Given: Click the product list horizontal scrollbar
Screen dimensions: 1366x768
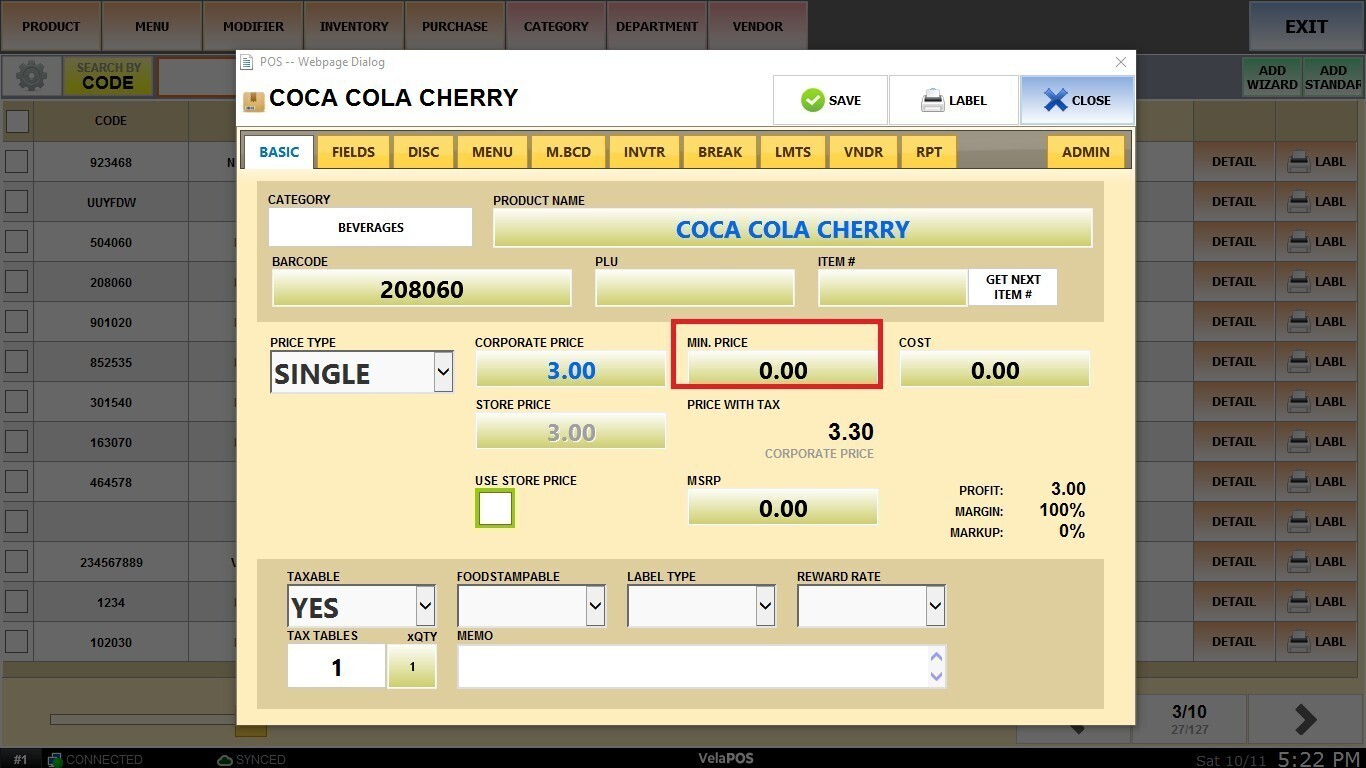Looking at the screenshot, I should tap(143, 719).
